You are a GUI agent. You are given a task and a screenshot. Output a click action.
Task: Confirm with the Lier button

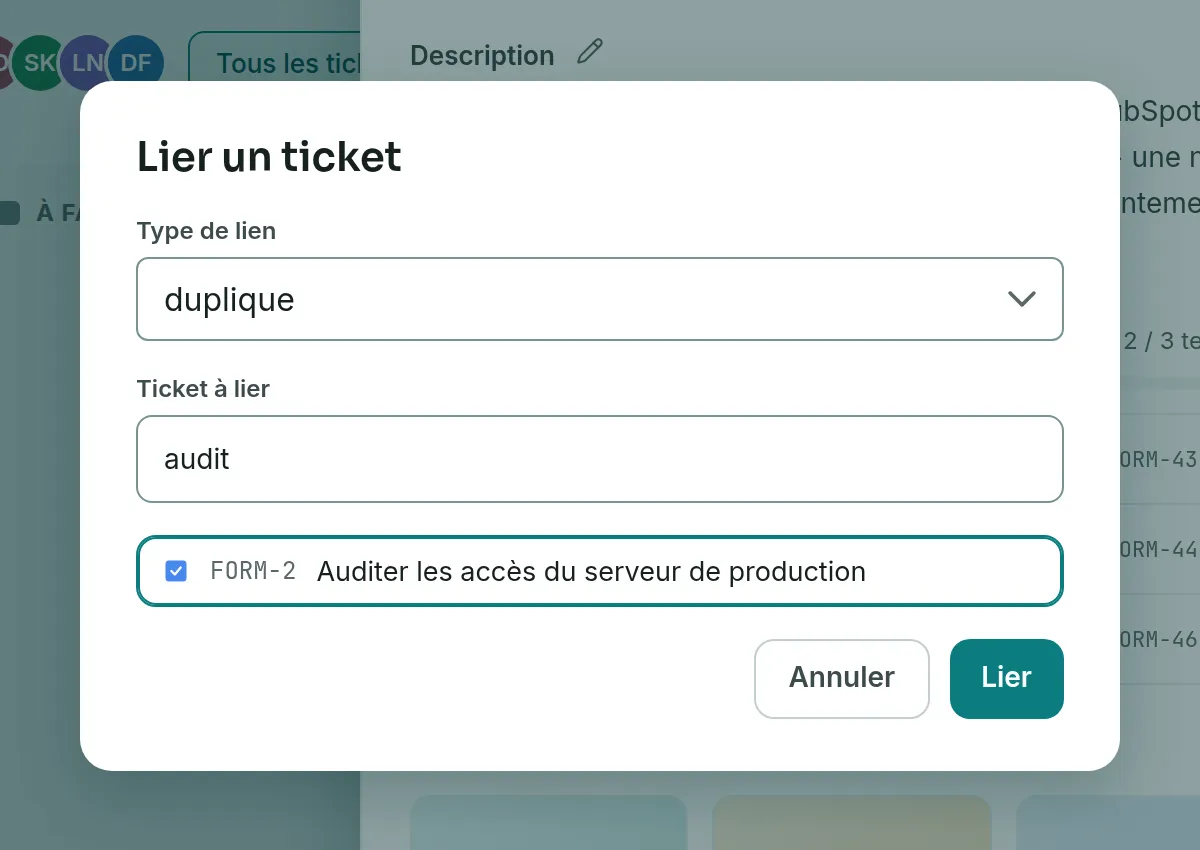pos(1006,678)
